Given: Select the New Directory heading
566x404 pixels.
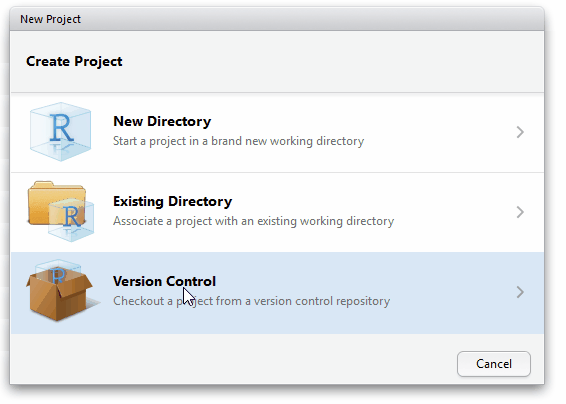Looking at the screenshot, I should pyautogui.click(x=162, y=121).
